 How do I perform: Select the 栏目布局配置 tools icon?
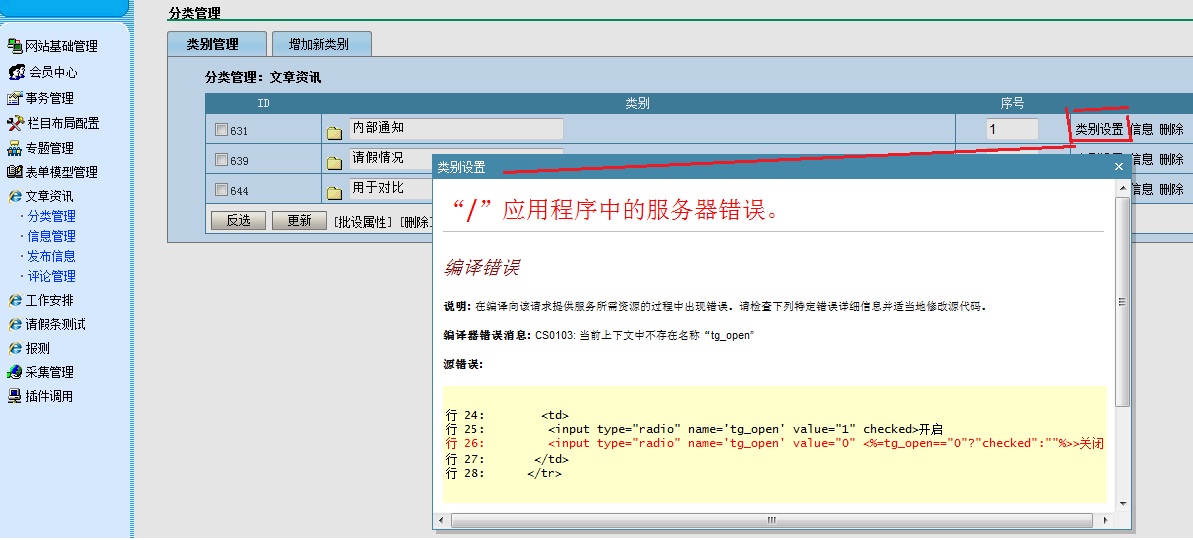[x=15, y=123]
